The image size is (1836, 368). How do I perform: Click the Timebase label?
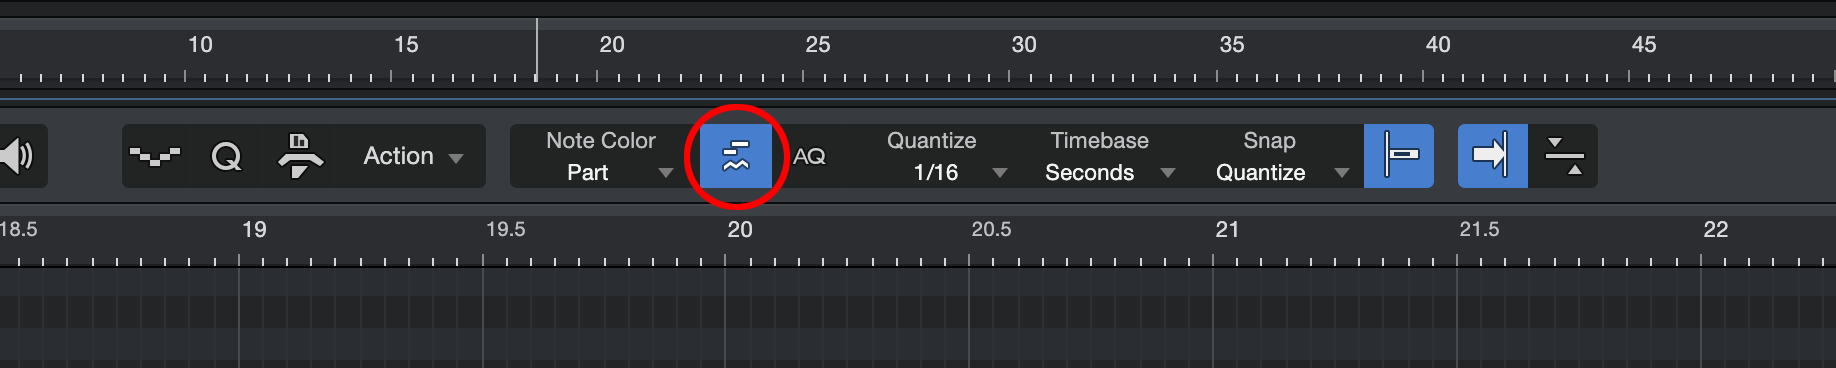(x=1099, y=141)
